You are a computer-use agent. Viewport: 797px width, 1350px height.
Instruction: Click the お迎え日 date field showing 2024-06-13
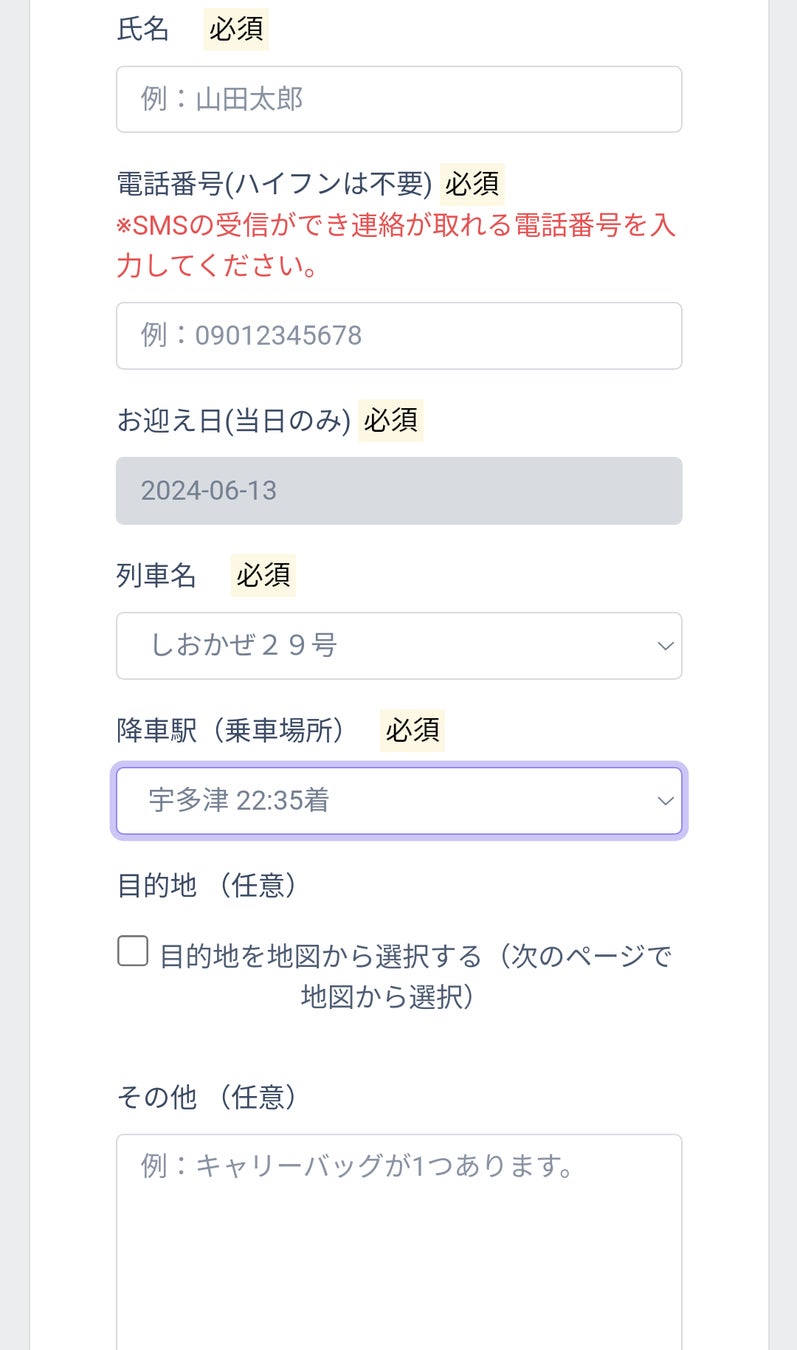coord(398,491)
